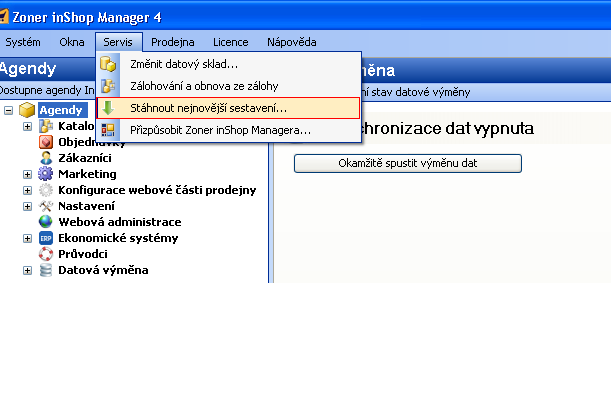This screenshot has height=400, width=611.
Task: Open Průvodci in the tree
Action: (83, 254)
